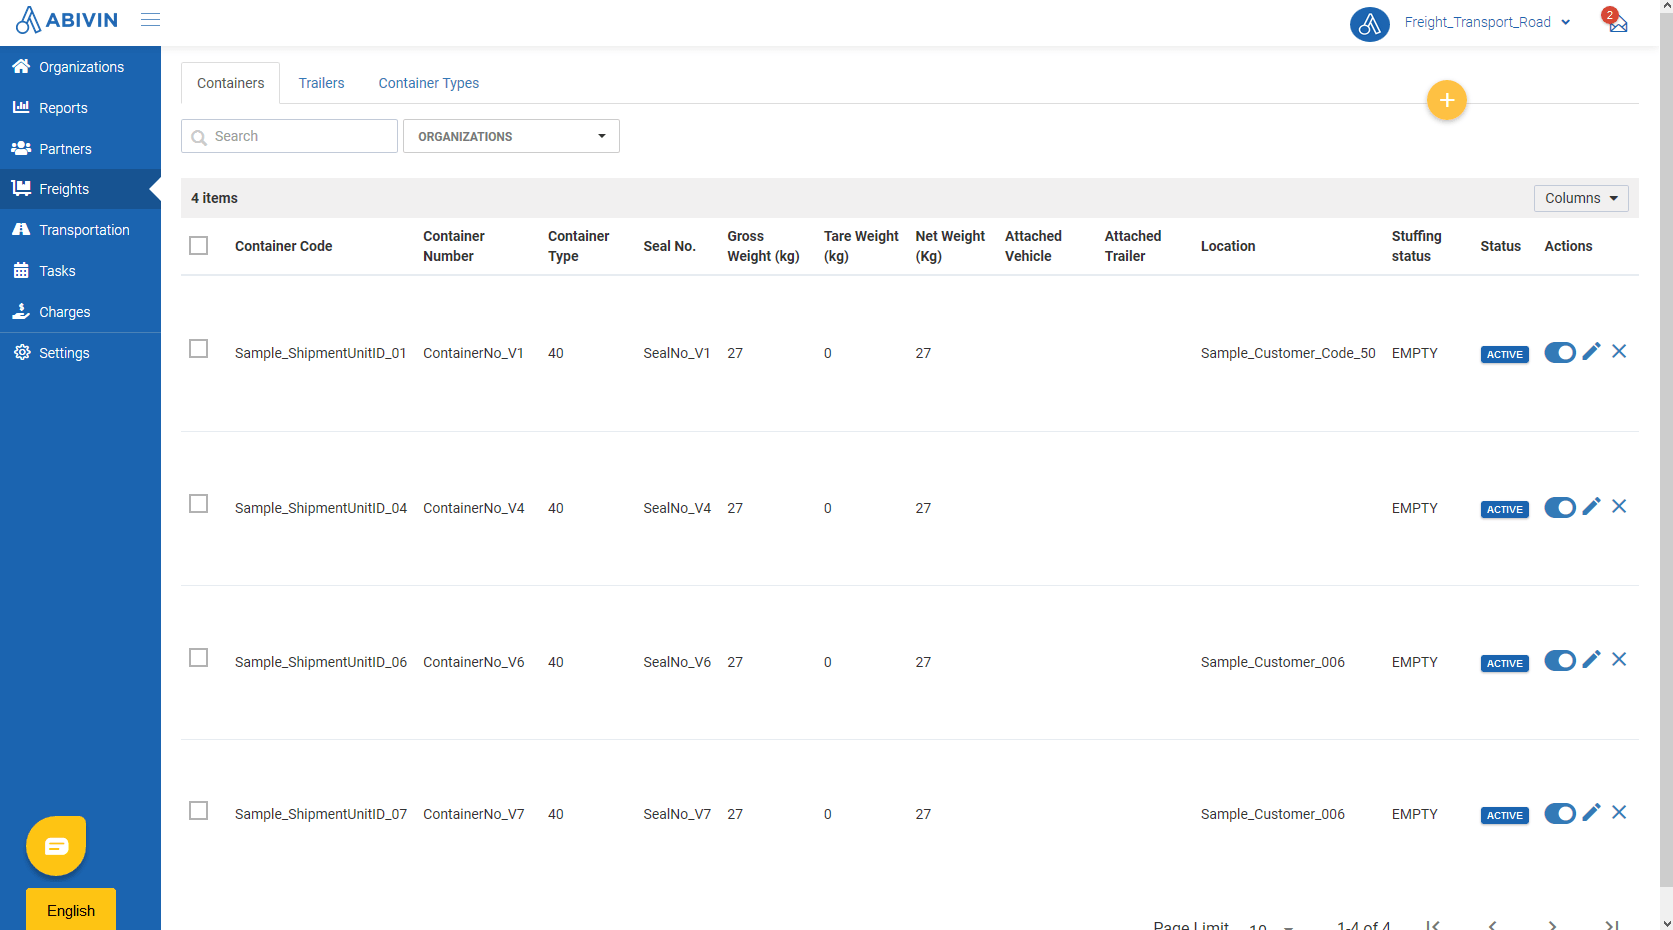This screenshot has width=1673, height=930.
Task: Switch to the Trailers tab
Action: pos(321,83)
